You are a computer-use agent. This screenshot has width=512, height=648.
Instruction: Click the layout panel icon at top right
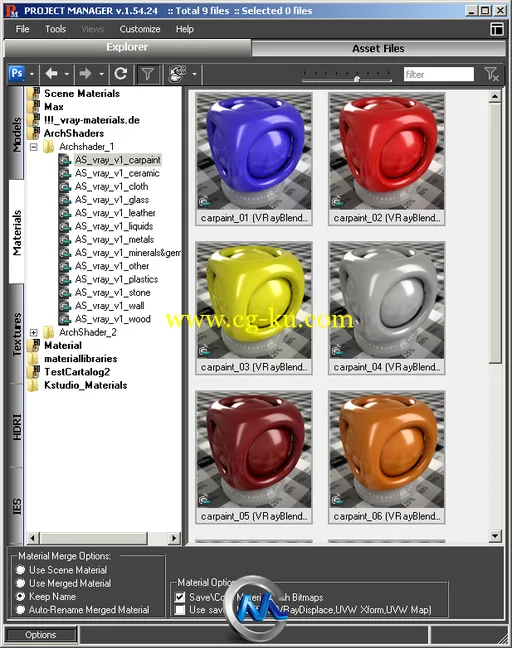coord(497,29)
